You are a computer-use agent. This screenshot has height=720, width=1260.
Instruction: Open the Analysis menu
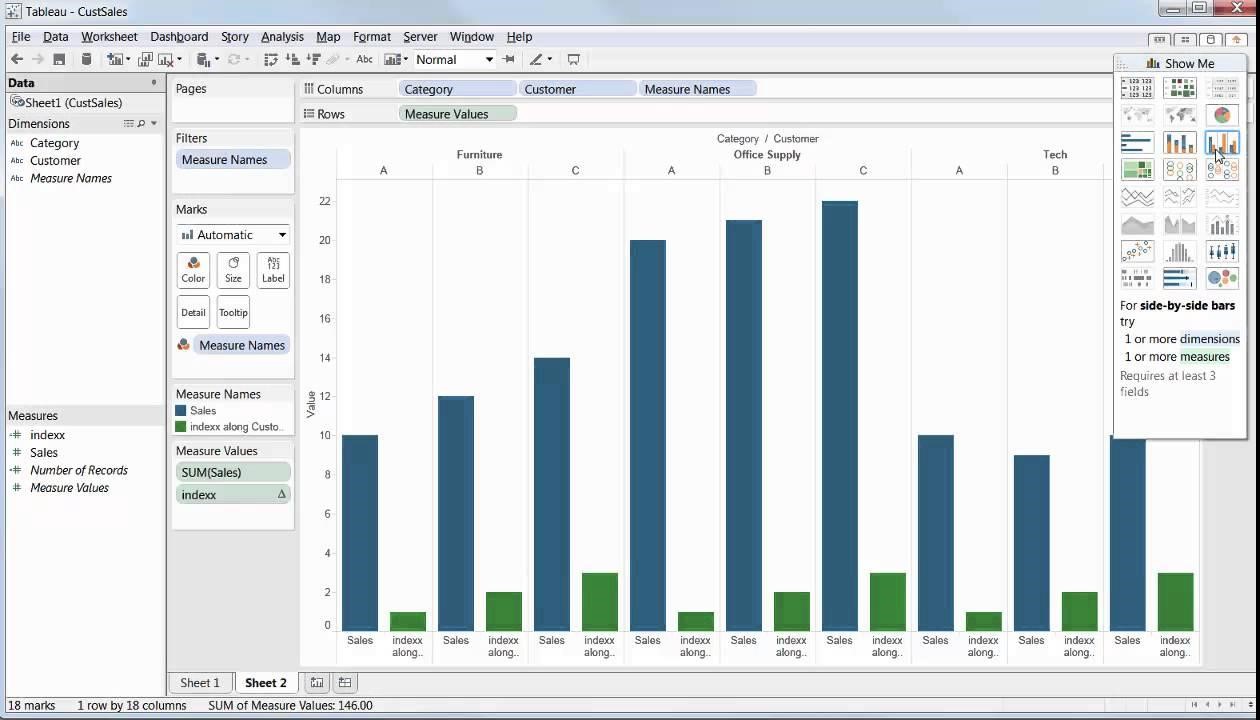282,37
